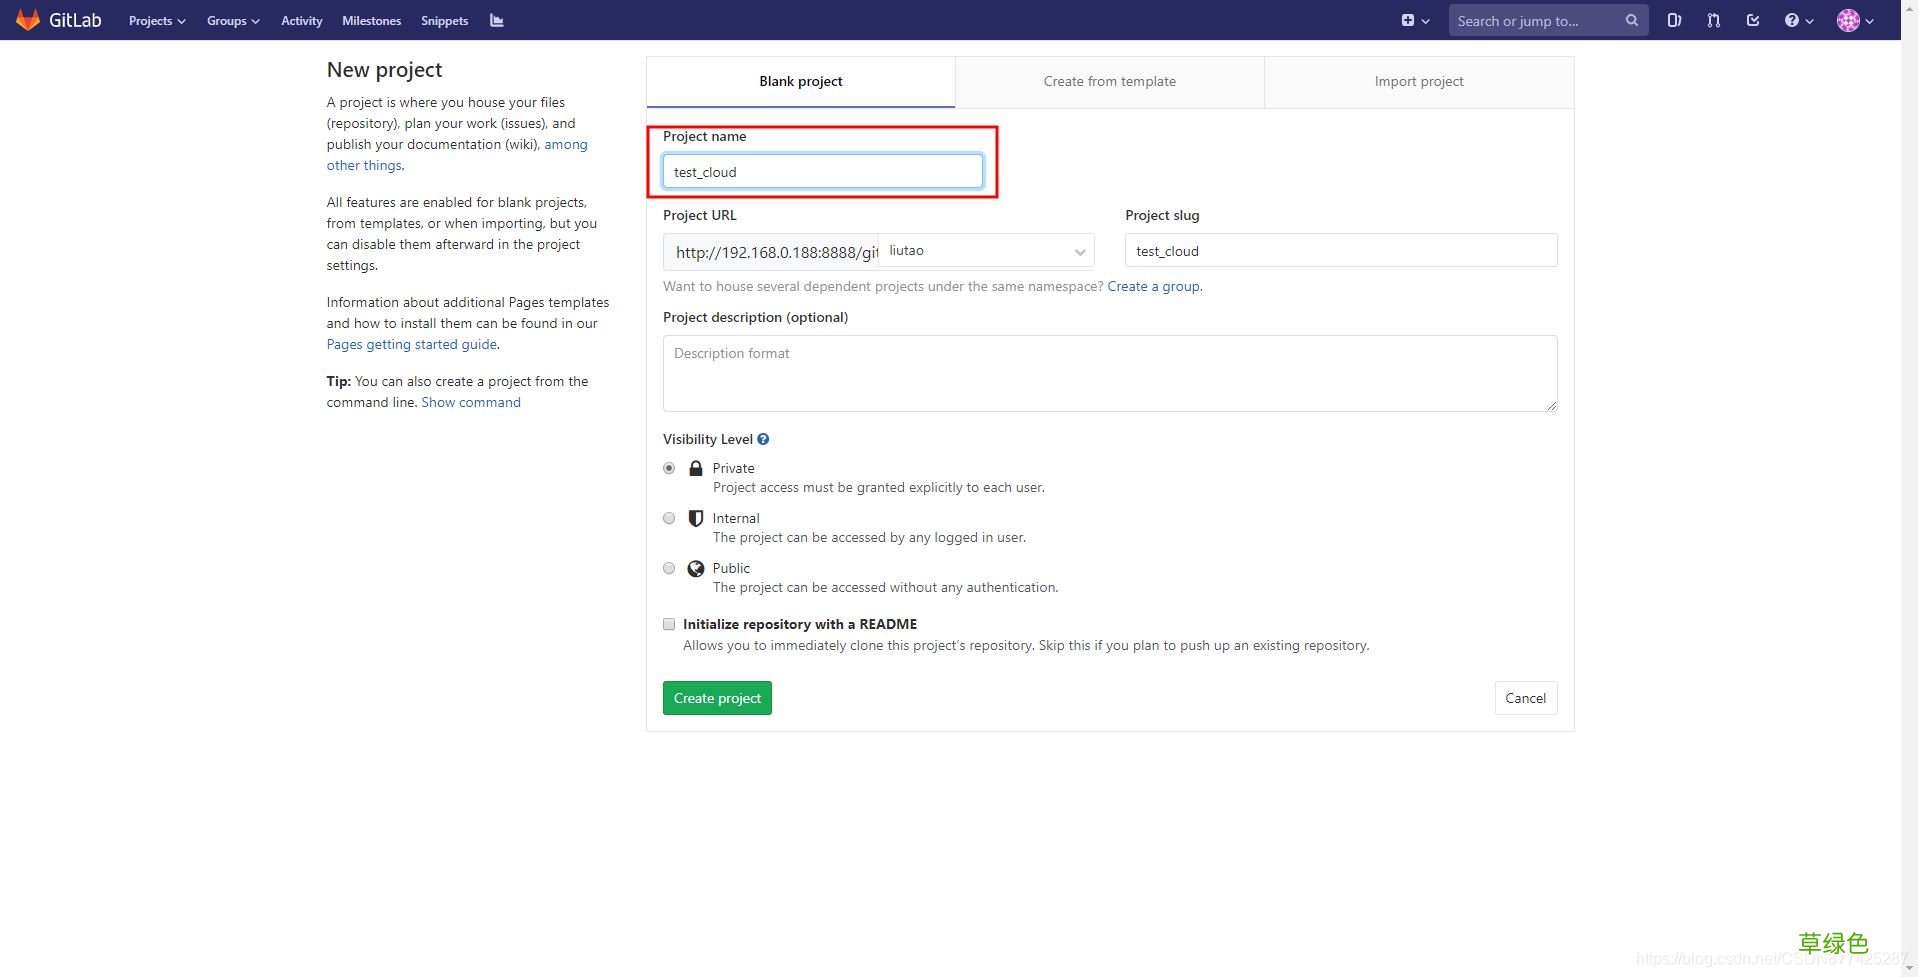Focus the Project description text area
Screen dimensions: 1918x977
tap(1110, 373)
